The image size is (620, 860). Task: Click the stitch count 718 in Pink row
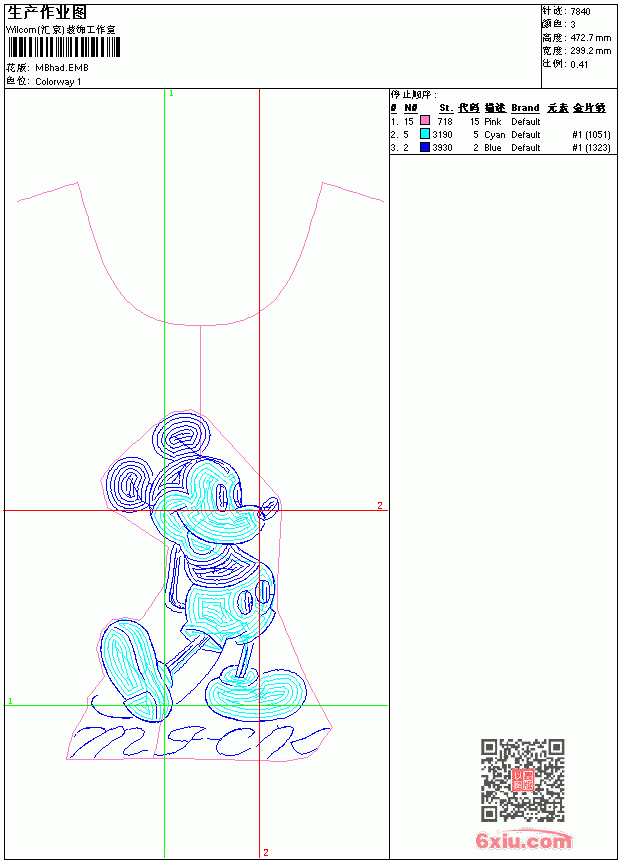point(445,121)
